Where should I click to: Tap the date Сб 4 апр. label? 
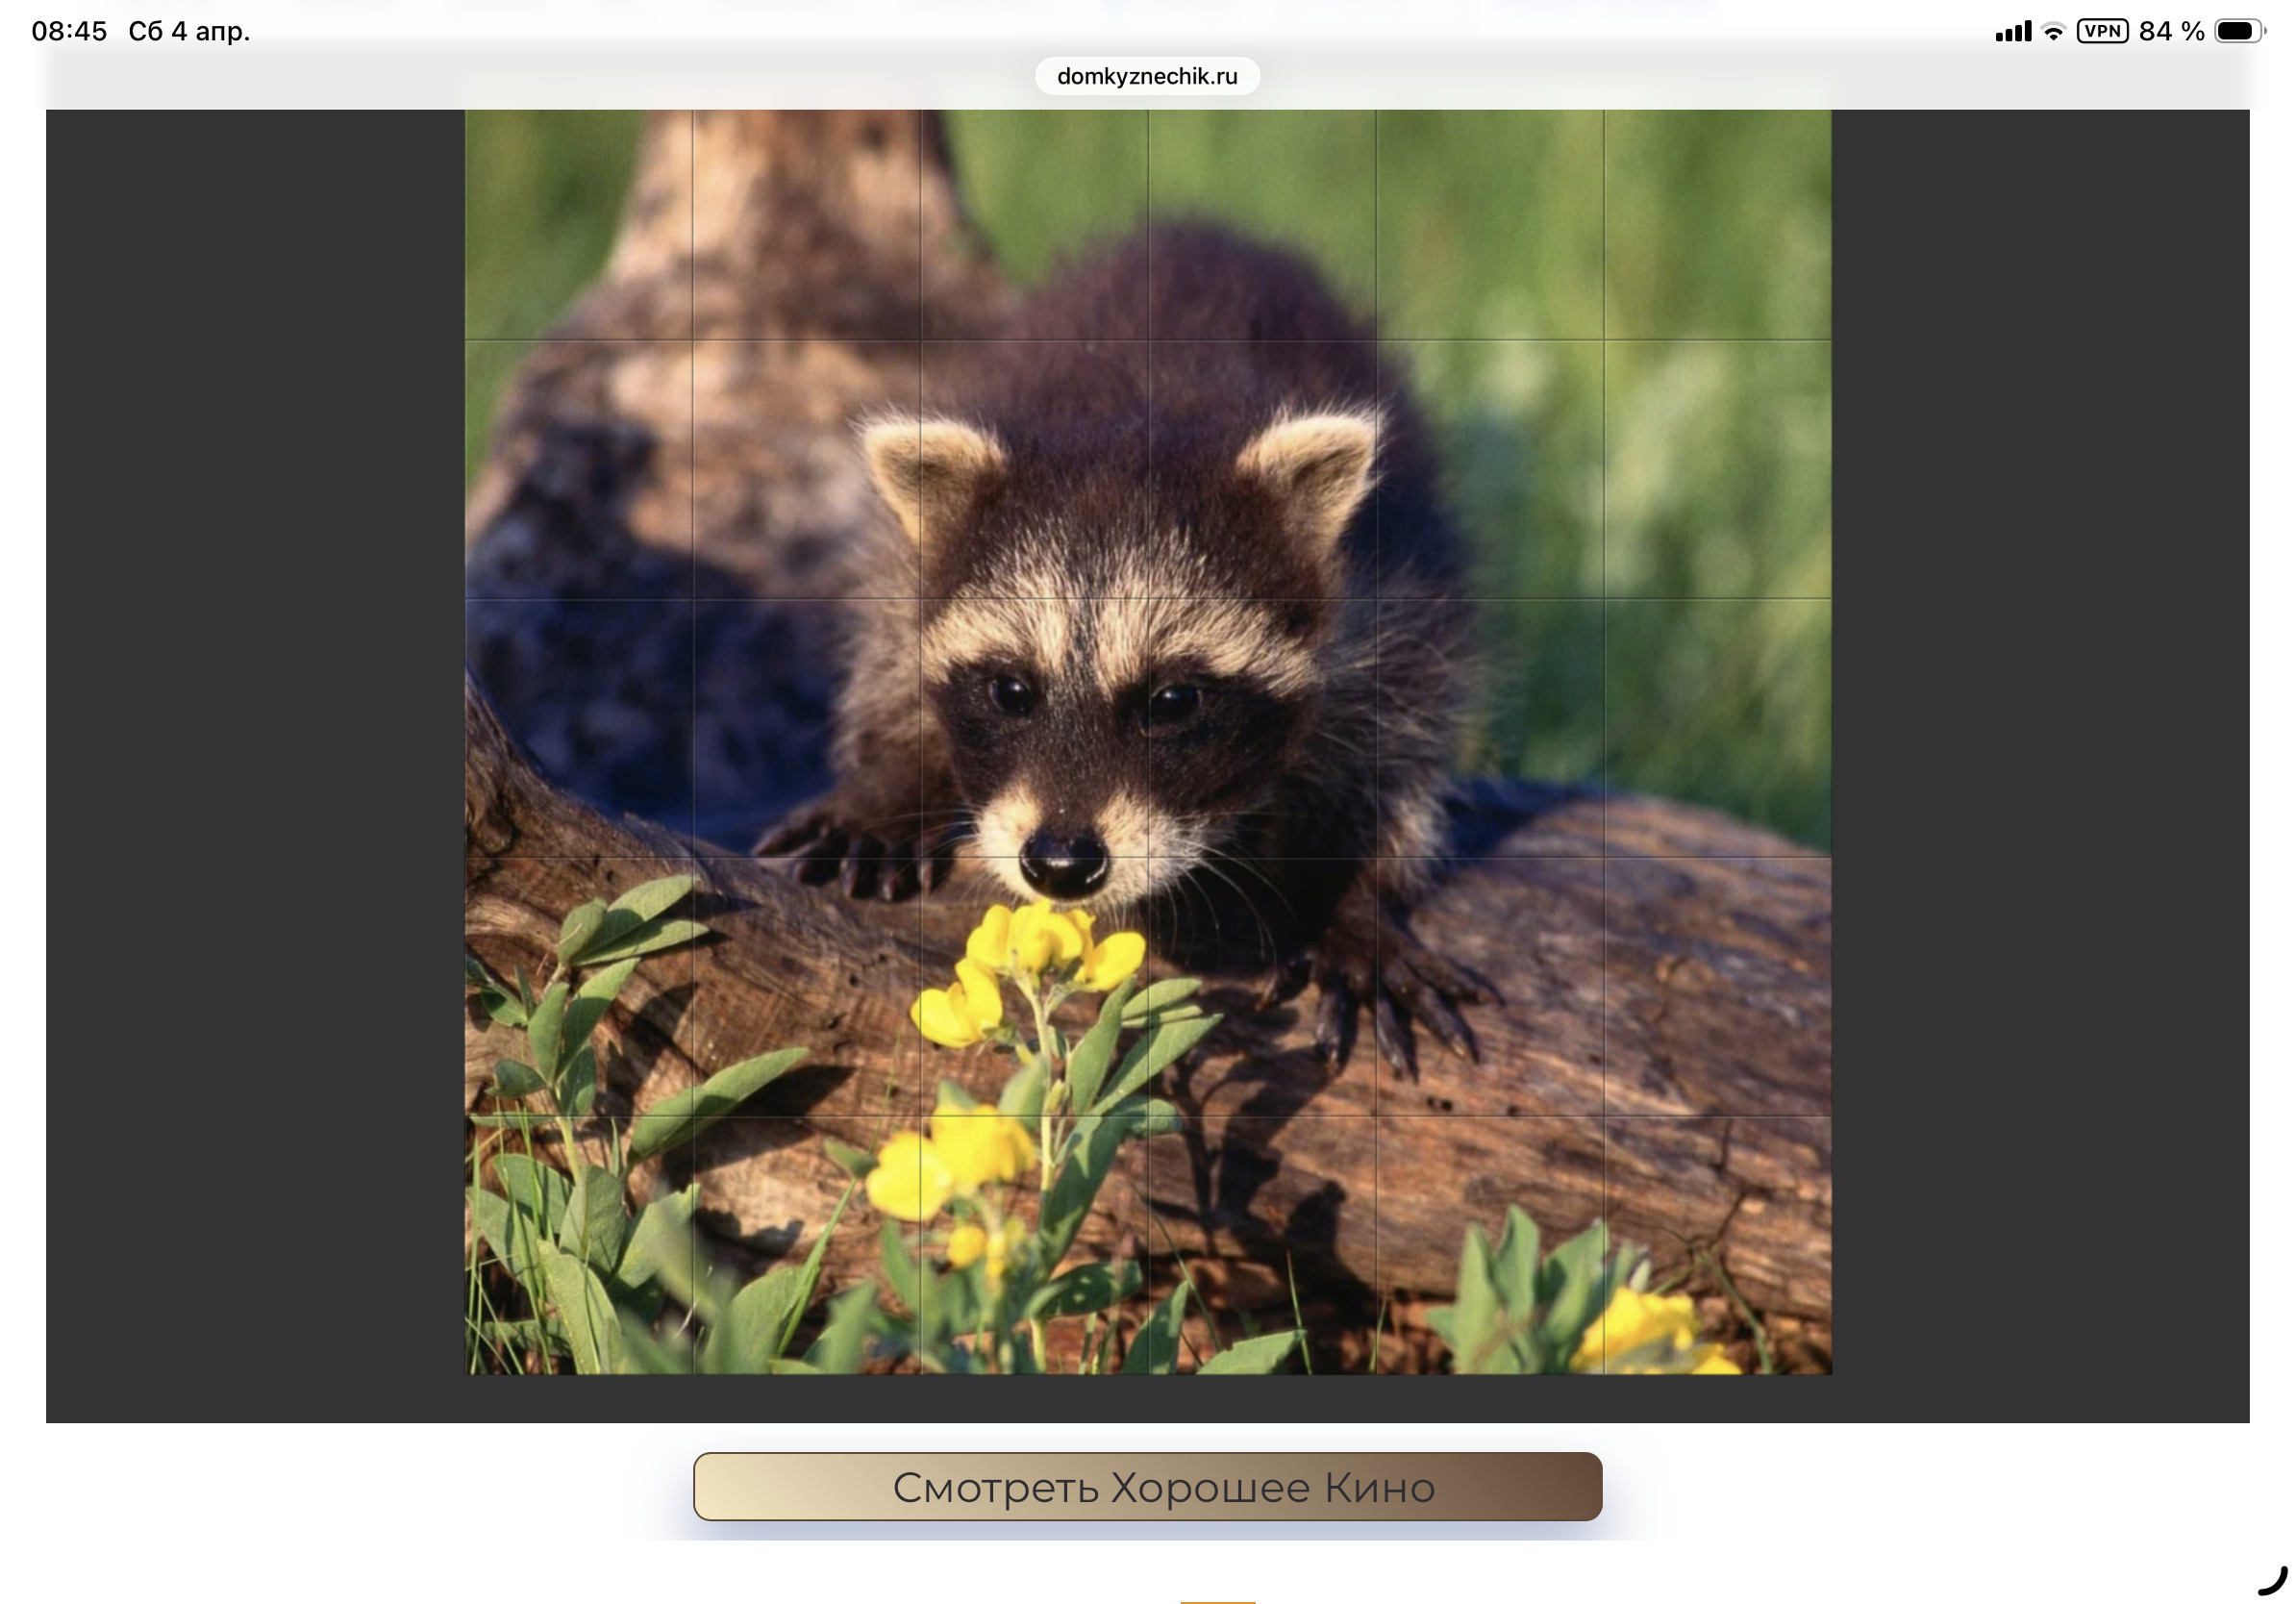coord(189,31)
